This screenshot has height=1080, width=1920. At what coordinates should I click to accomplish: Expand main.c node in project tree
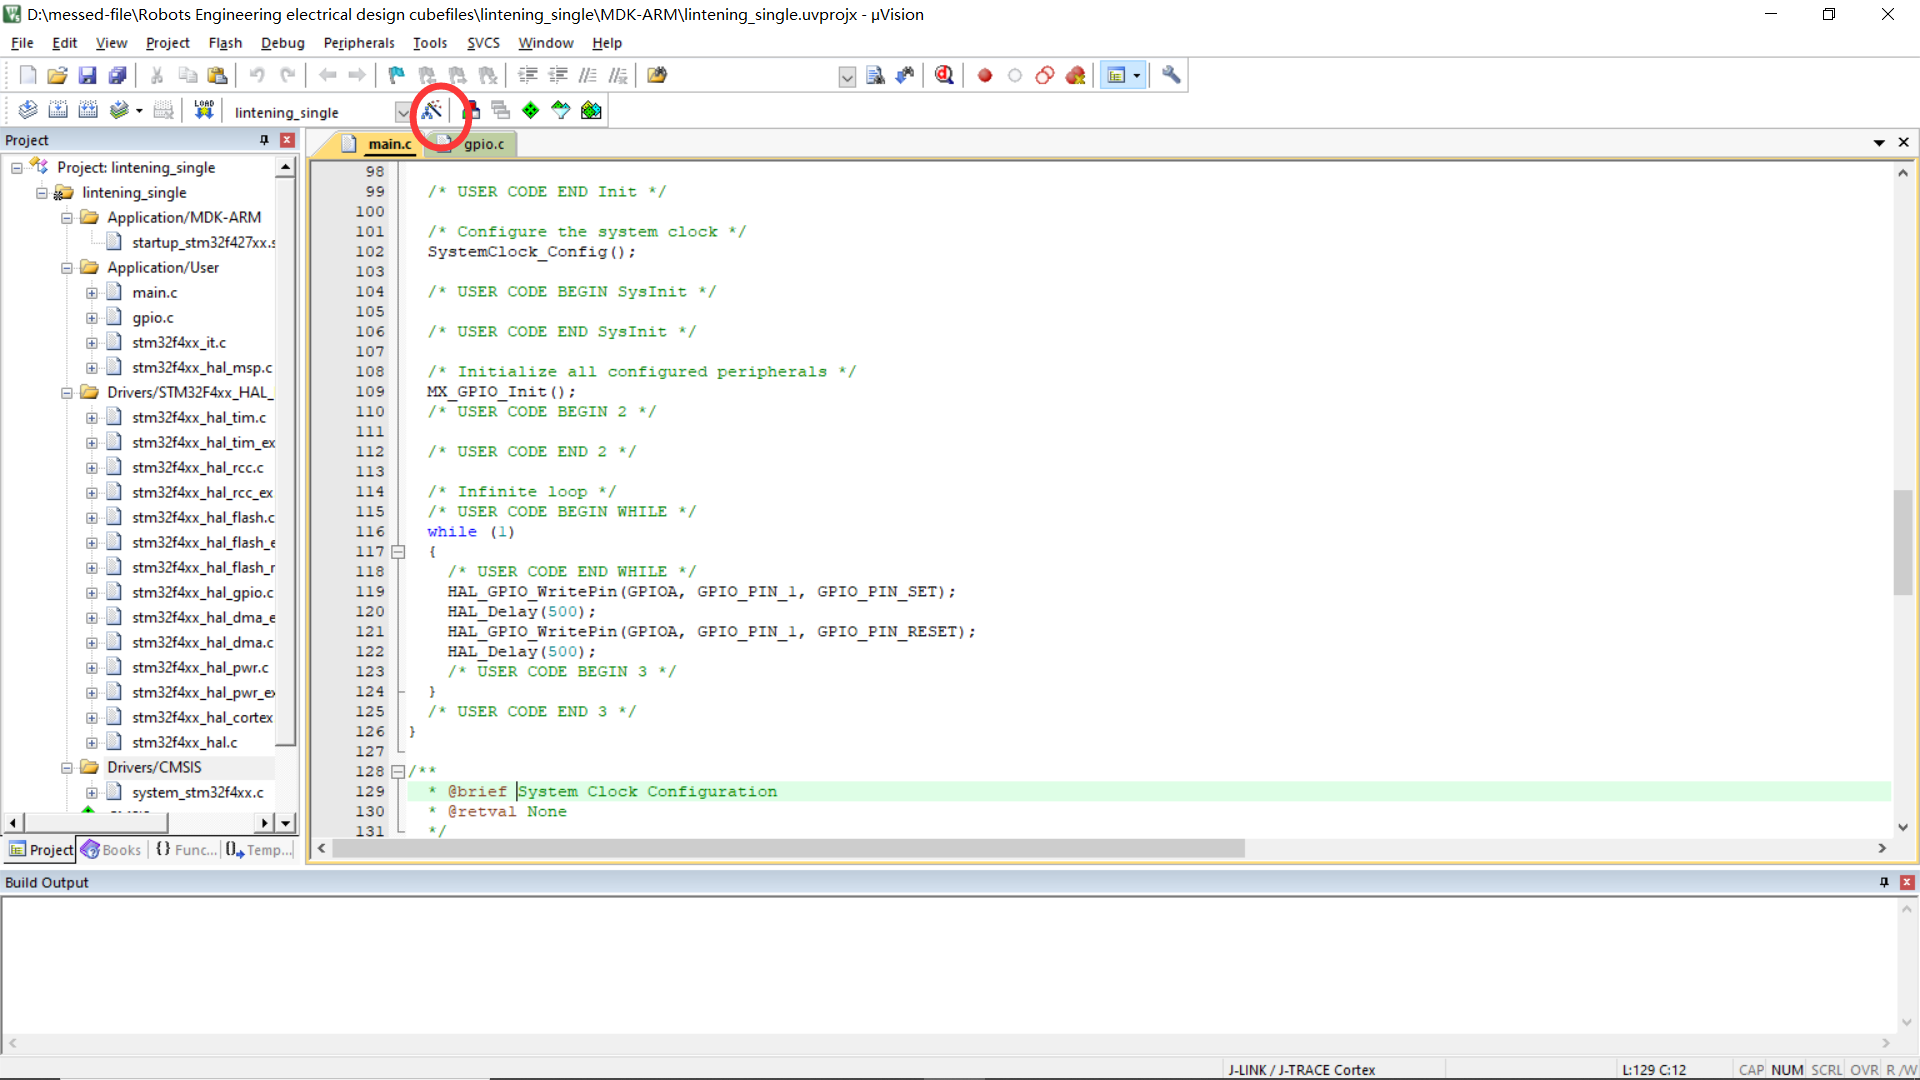92,293
